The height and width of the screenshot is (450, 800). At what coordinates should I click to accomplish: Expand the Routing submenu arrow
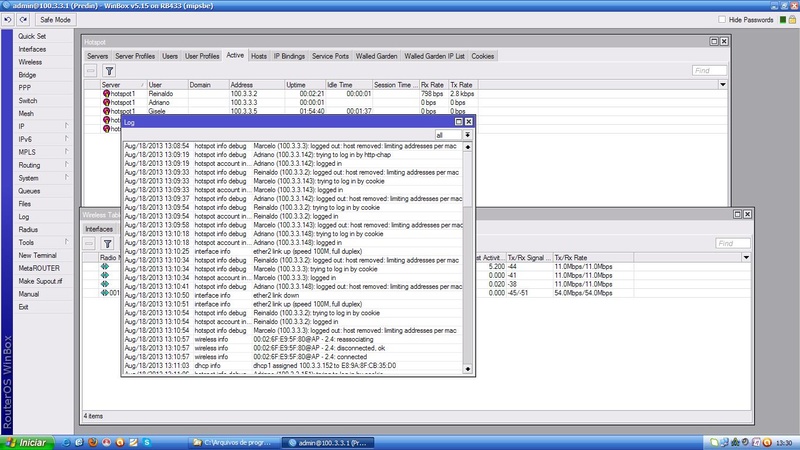pyautogui.click(x=66, y=164)
